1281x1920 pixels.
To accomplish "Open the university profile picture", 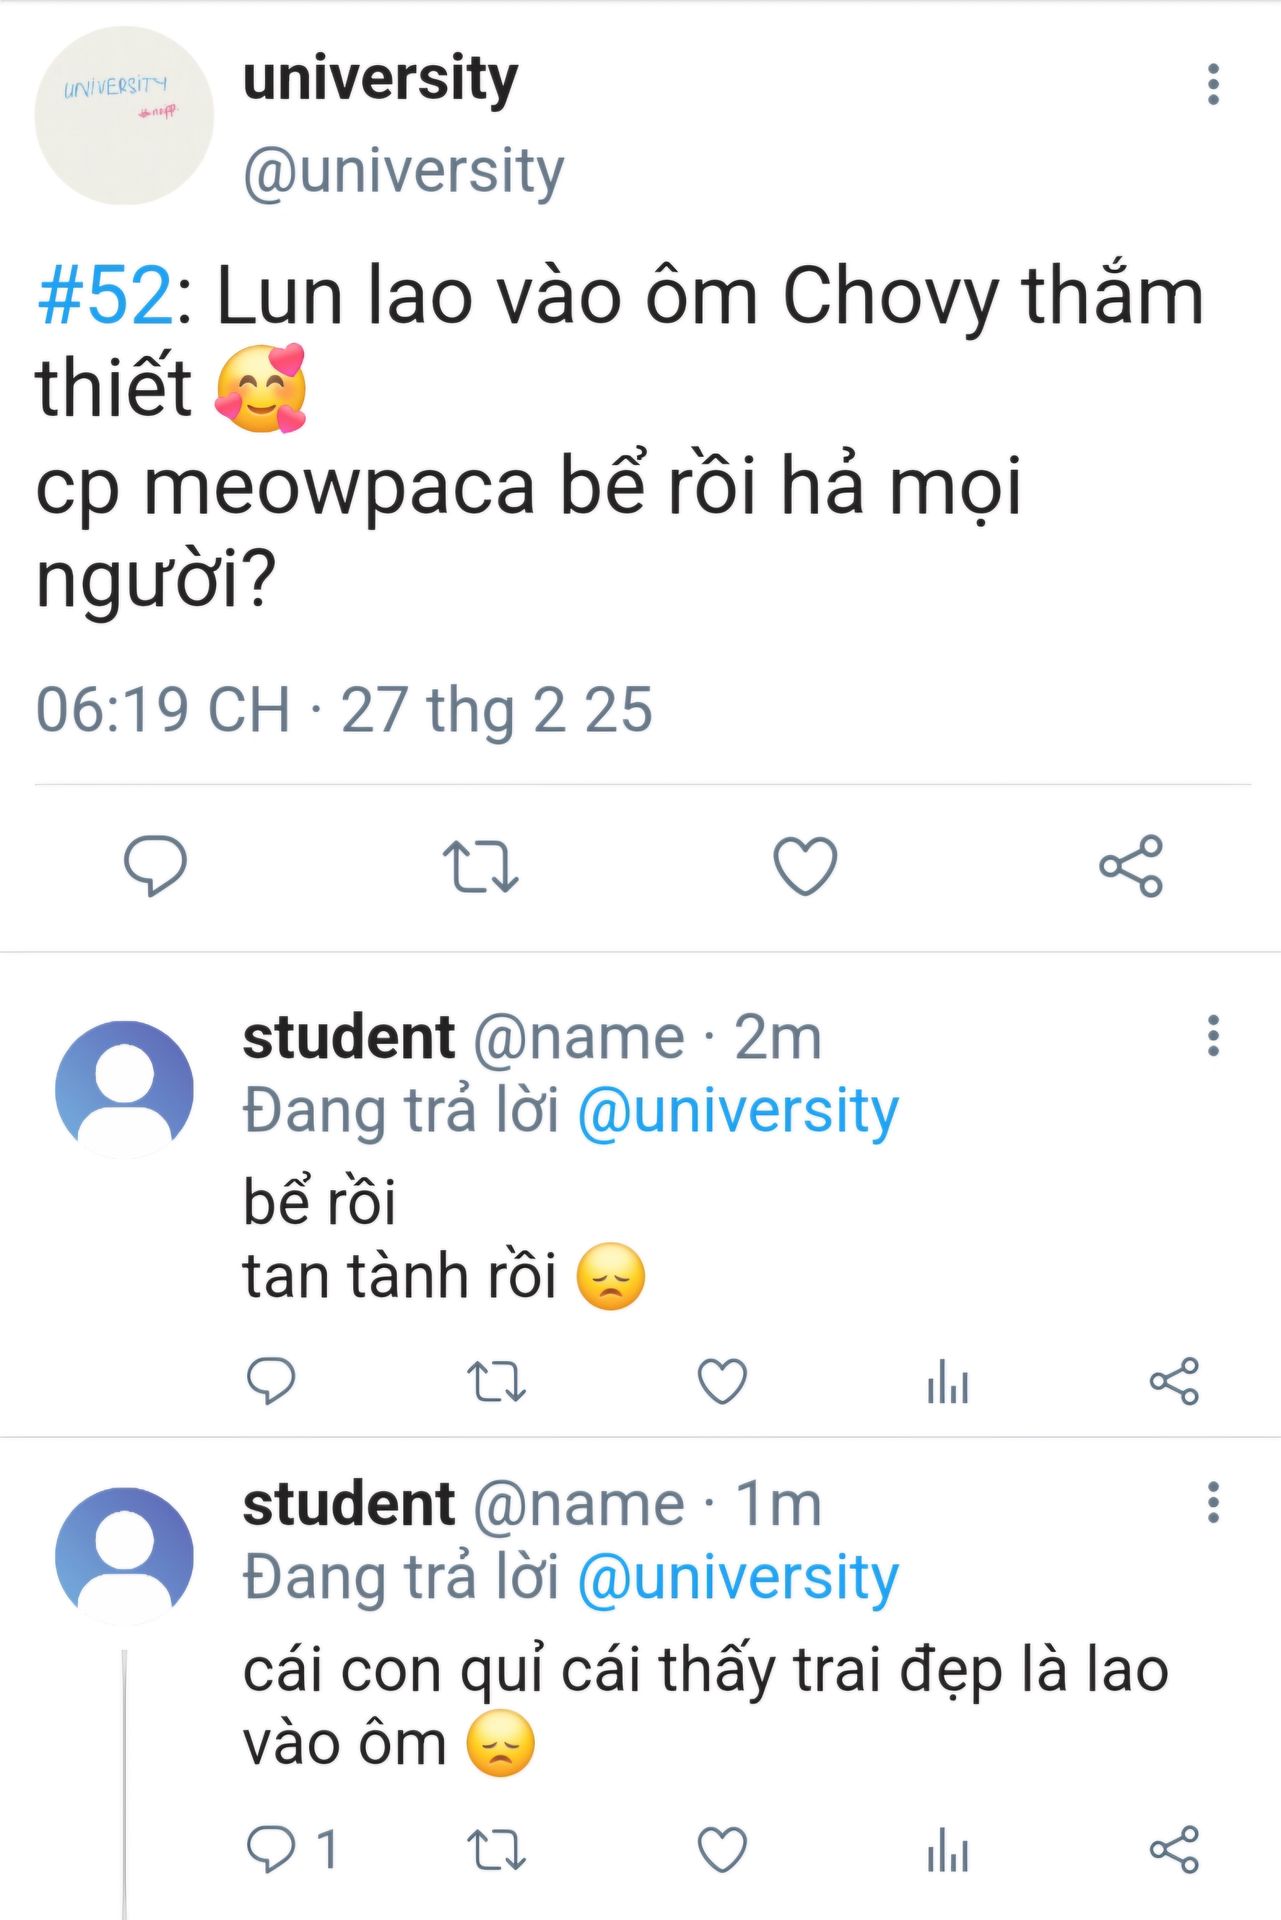I will pos(124,116).
